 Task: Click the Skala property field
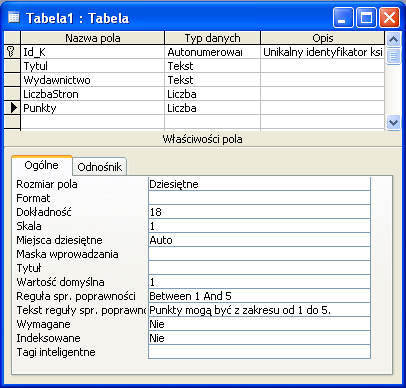[x=259, y=226]
